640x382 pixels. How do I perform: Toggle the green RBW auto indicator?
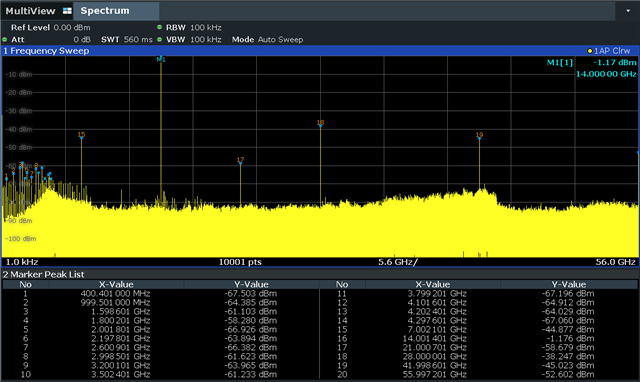click(x=160, y=27)
